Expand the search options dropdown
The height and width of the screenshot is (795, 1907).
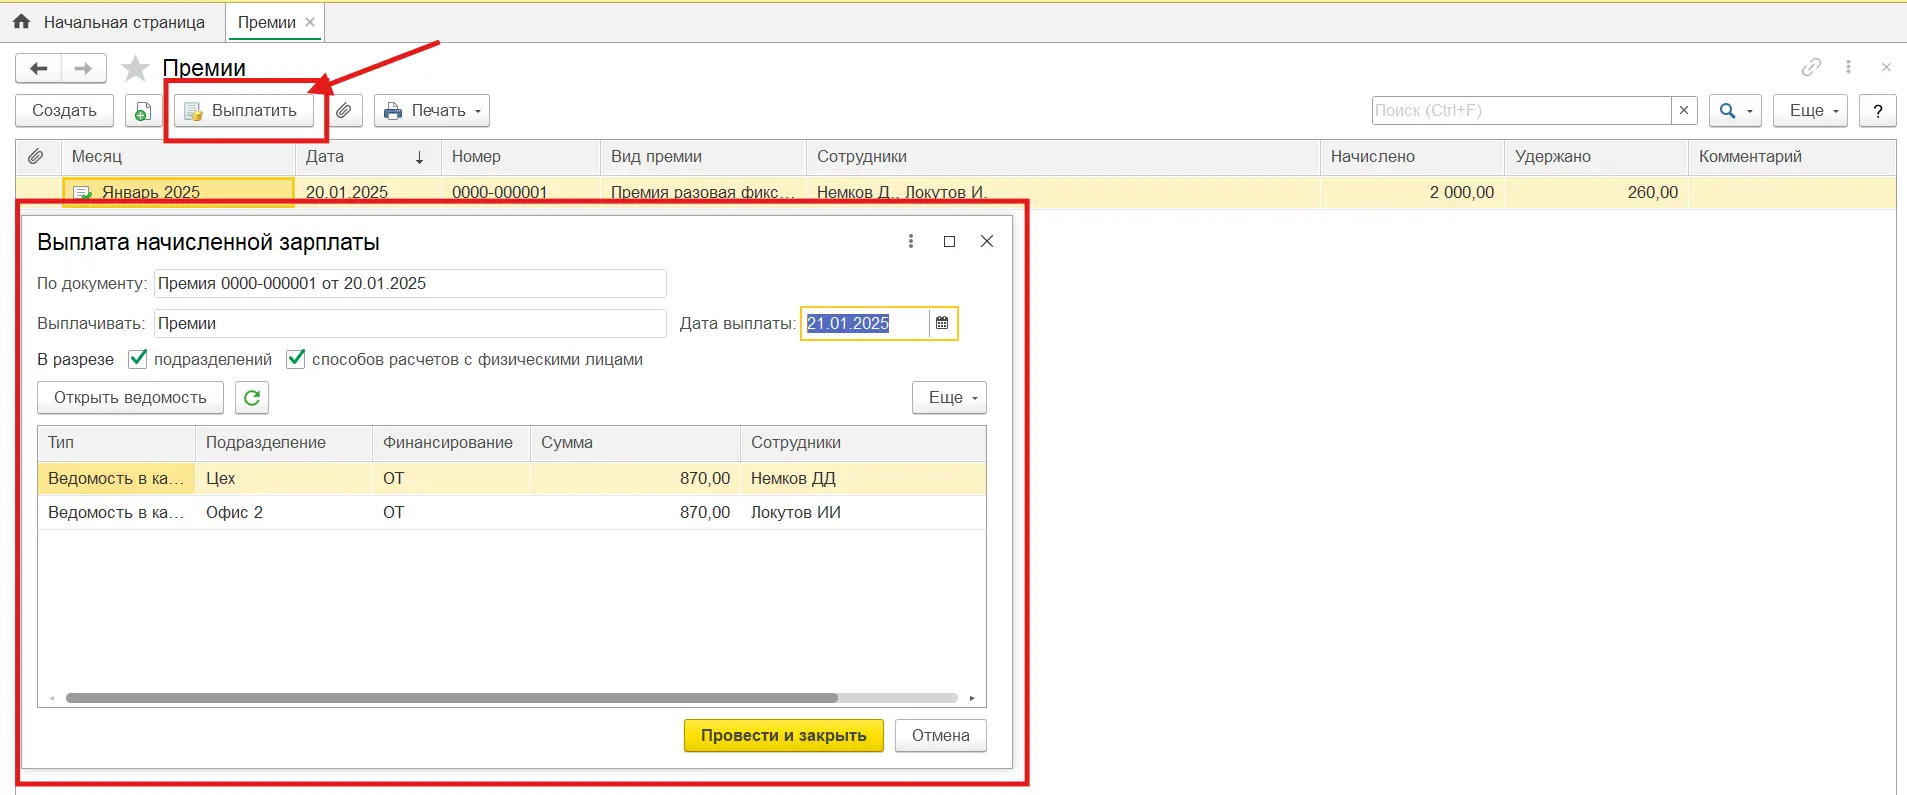[x=1734, y=111]
